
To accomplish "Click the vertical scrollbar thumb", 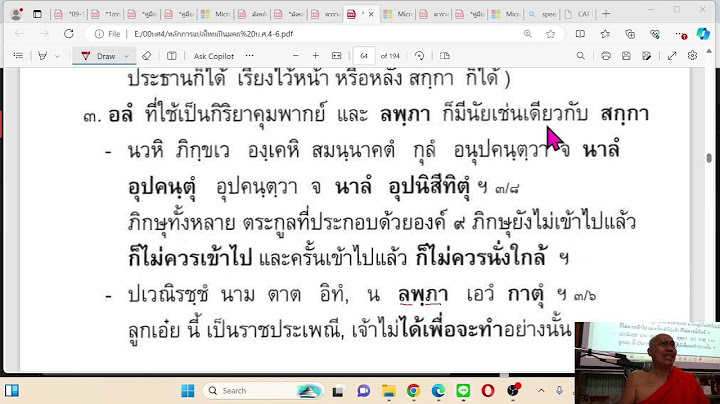I will coord(709,158).
